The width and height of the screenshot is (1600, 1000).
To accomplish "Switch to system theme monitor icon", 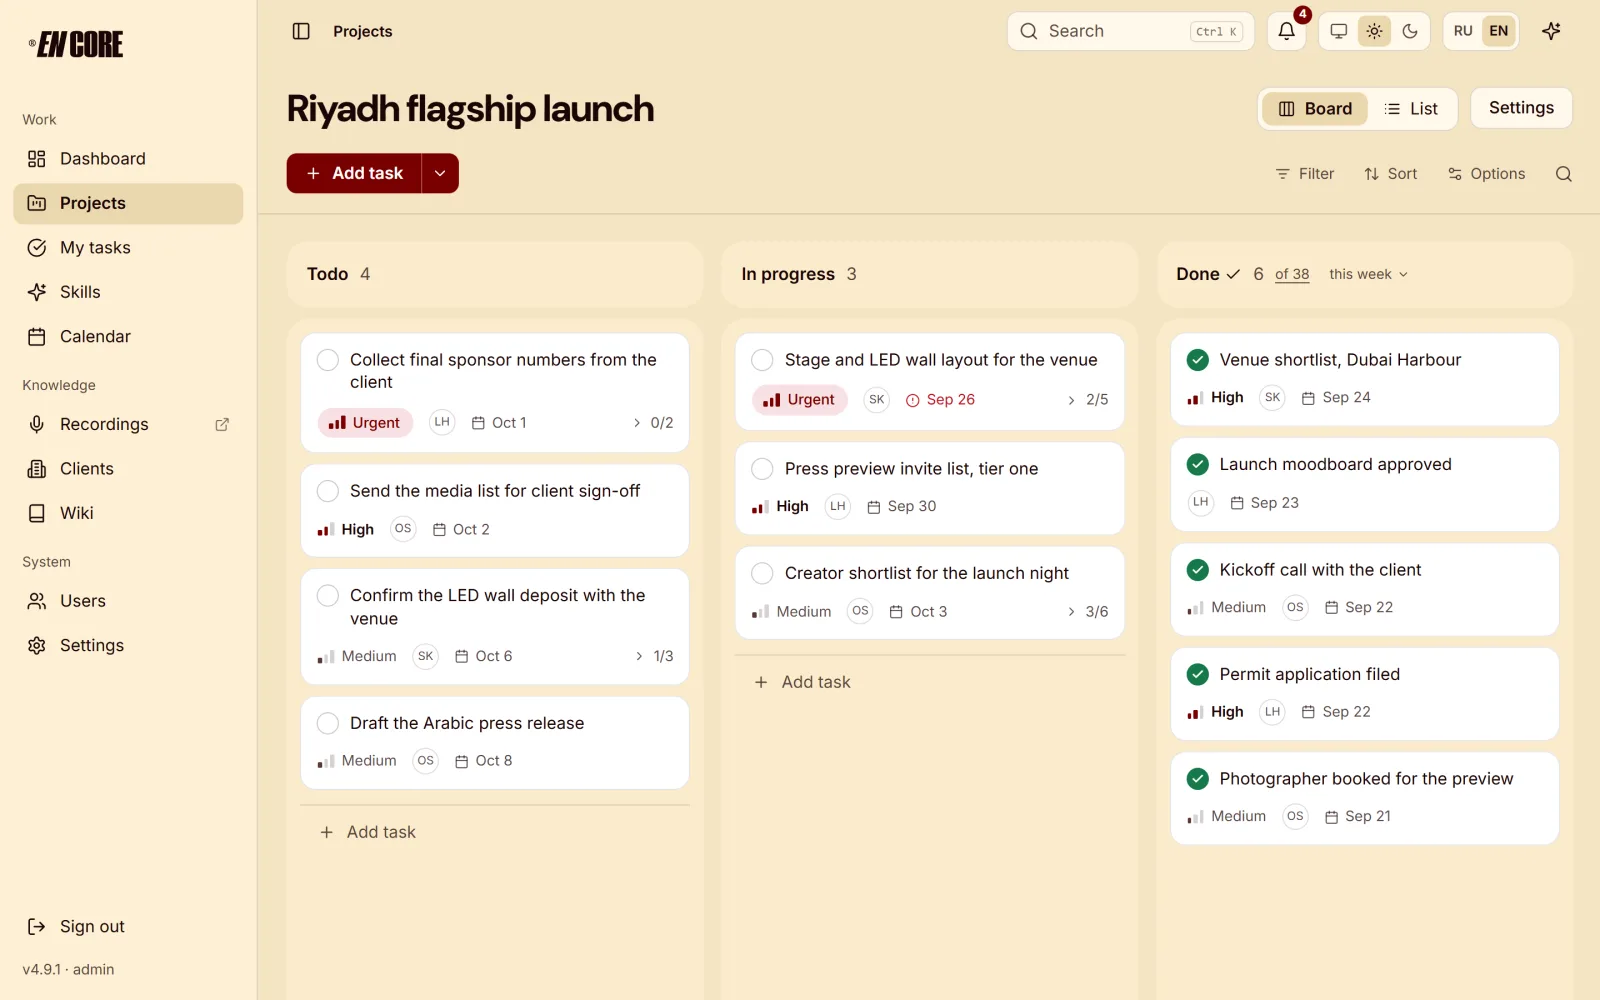I will pos(1339,31).
